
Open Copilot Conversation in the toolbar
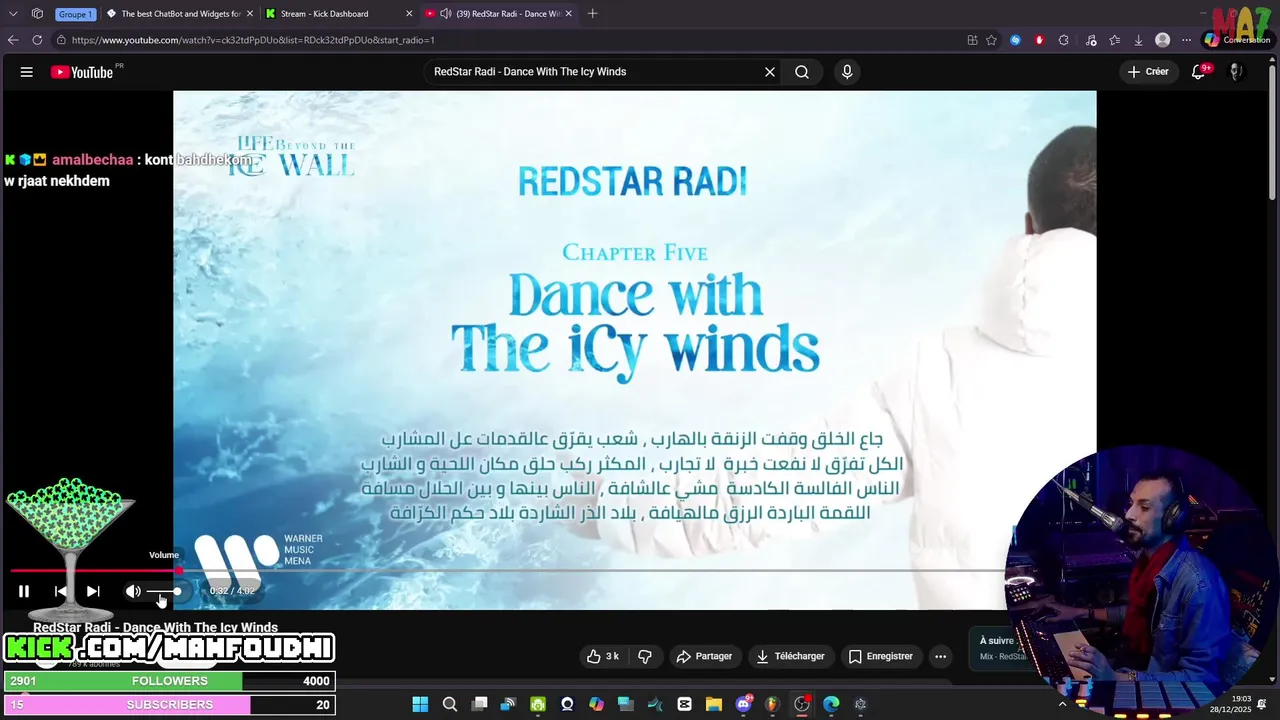[x=1237, y=40]
